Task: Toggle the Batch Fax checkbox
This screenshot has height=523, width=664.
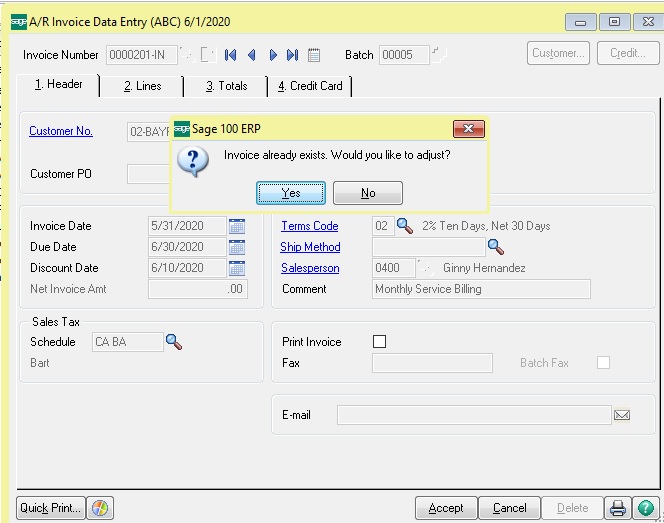Action: (603, 363)
